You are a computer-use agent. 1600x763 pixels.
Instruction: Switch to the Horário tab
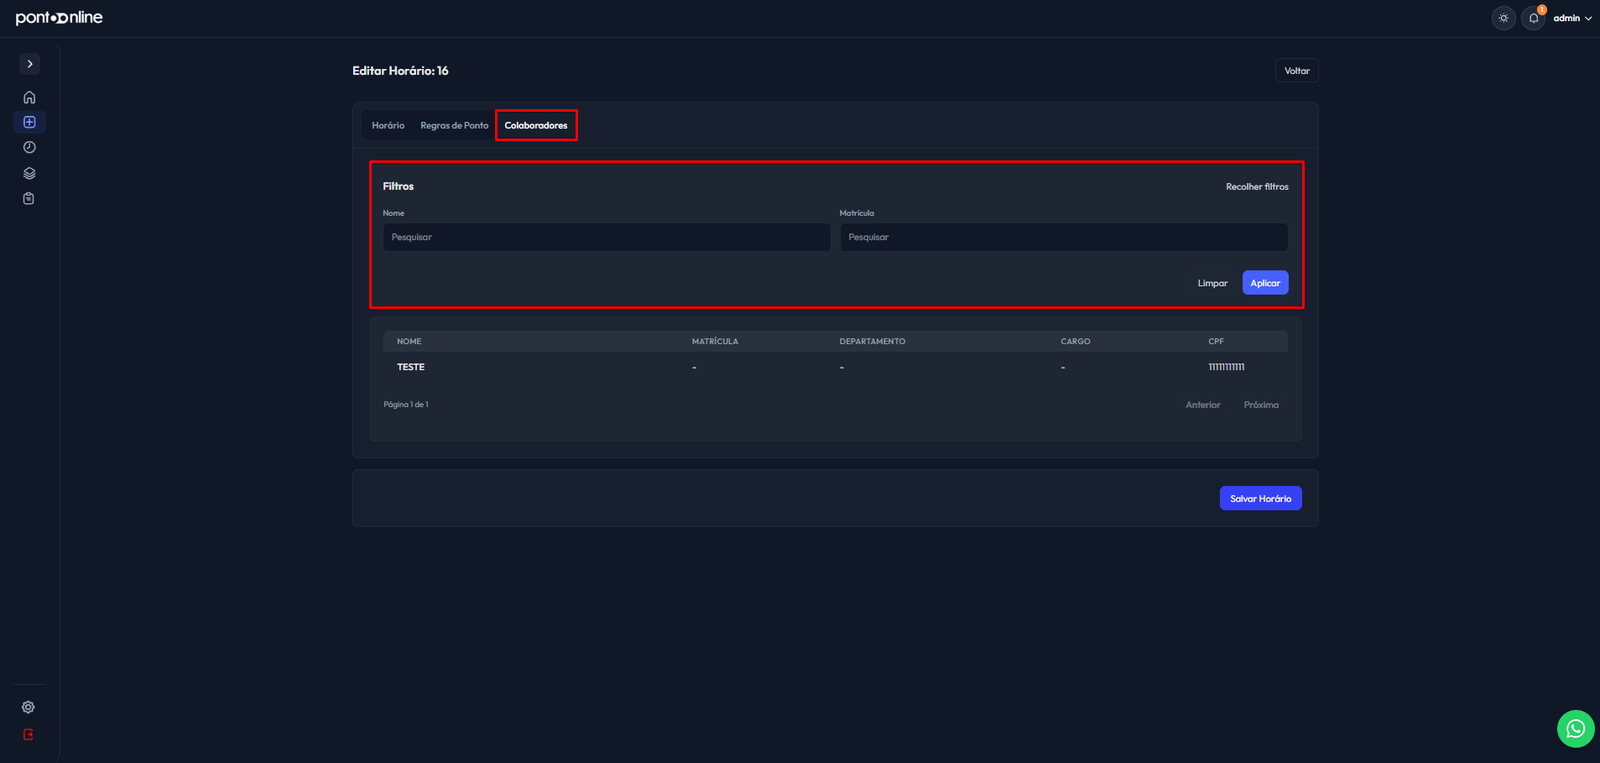[x=388, y=125]
